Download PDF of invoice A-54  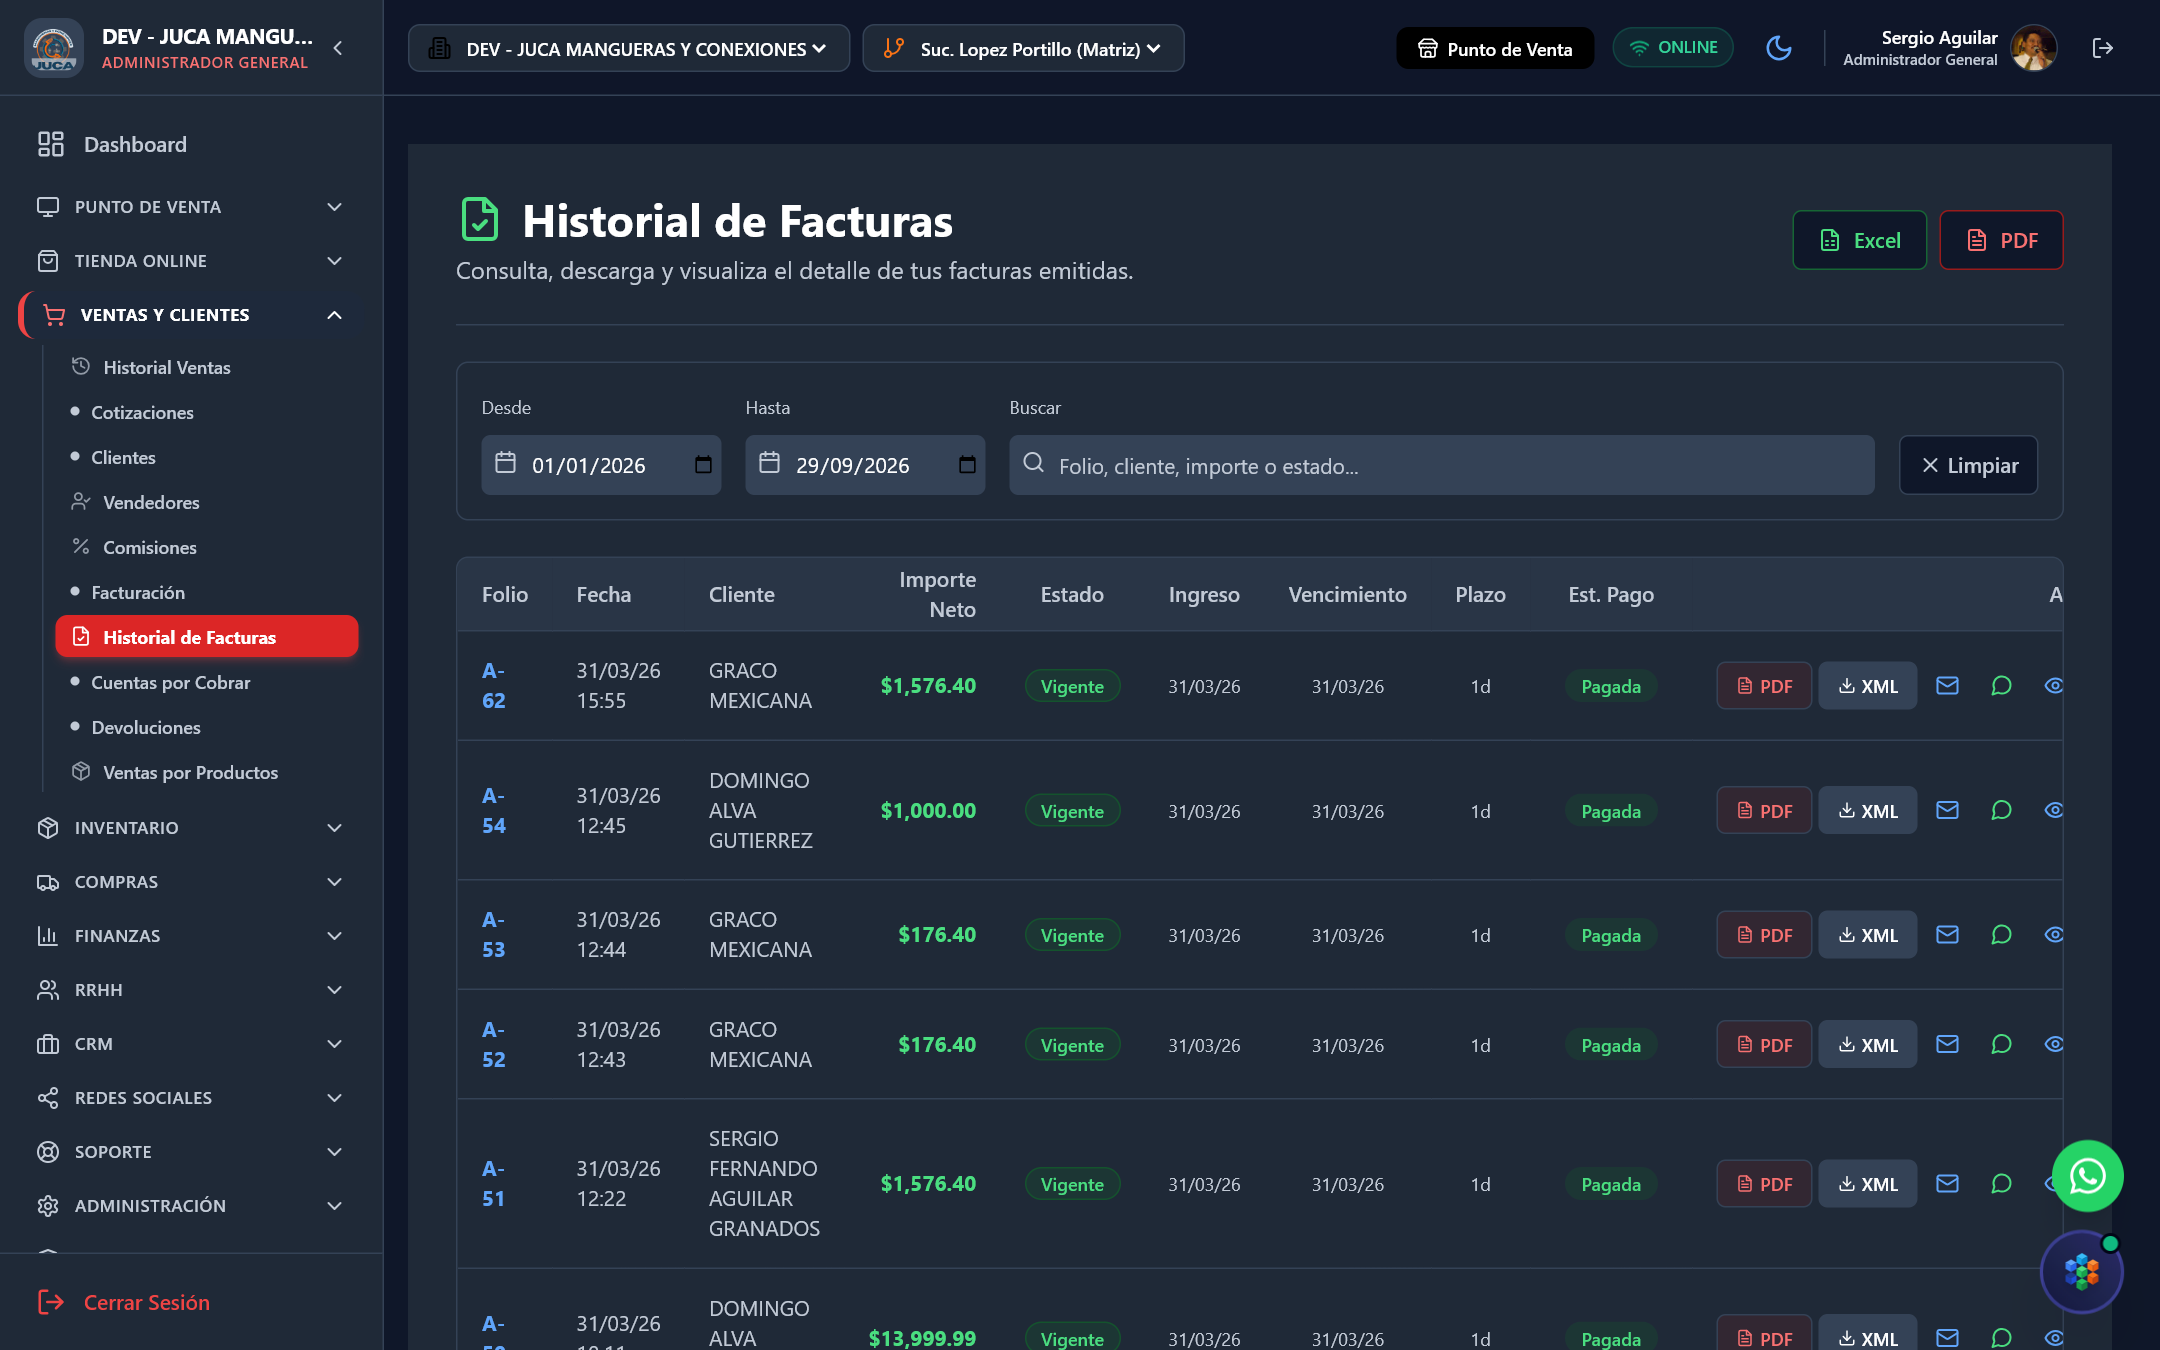tap(1764, 811)
